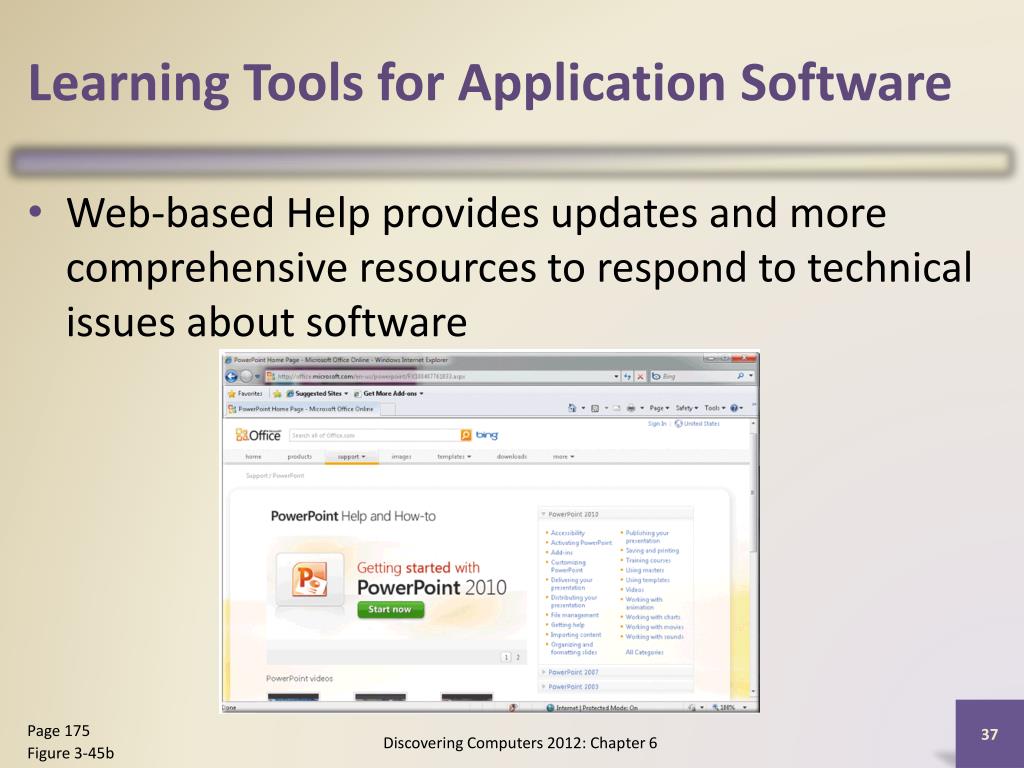Screen dimensions: 1024x768
Task: Open Suggested Sites on favorites bar
Action: (317, 394)
